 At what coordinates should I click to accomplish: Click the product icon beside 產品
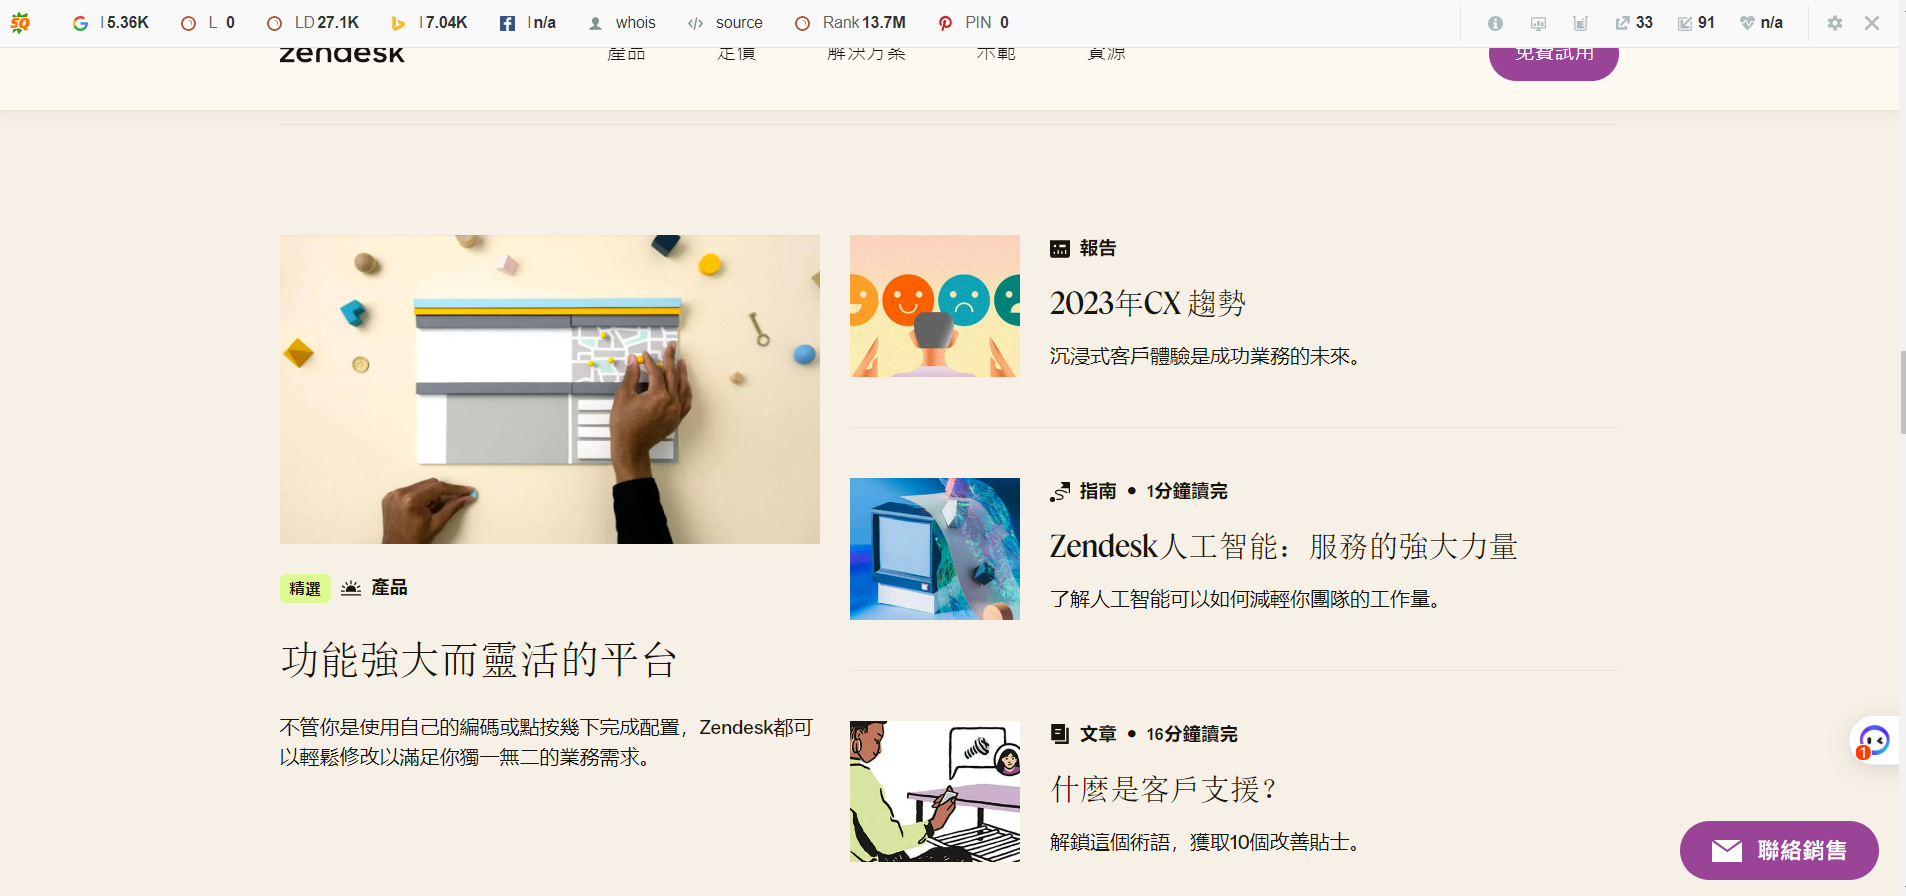click(351, 588)
